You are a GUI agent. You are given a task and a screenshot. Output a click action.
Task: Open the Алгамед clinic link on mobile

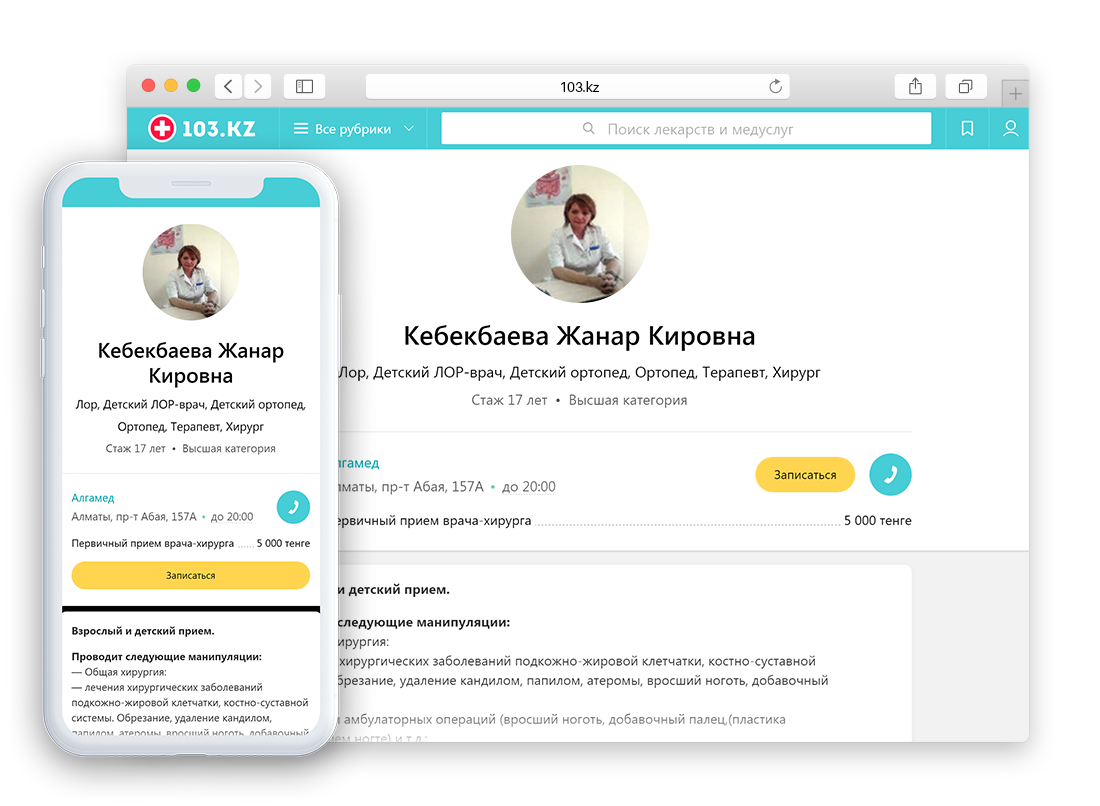(93, 497)
